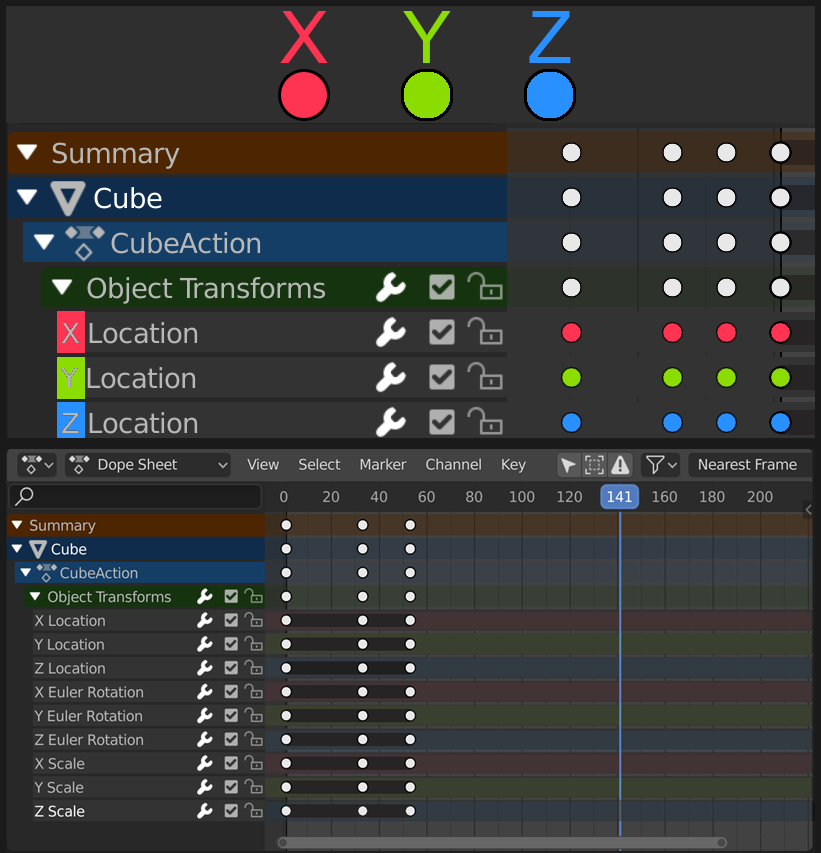Click the wrench on the enlarged Object Transforms row
821x853 pixels.
point(391,287)
